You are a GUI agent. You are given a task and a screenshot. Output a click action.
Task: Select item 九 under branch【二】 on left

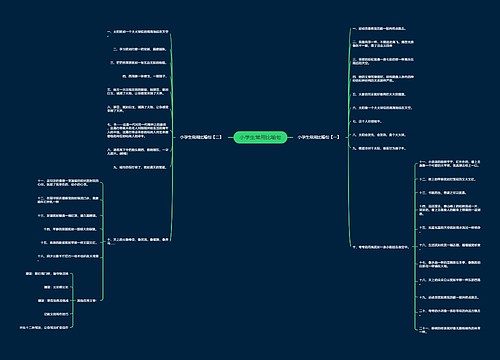[140, 167]
